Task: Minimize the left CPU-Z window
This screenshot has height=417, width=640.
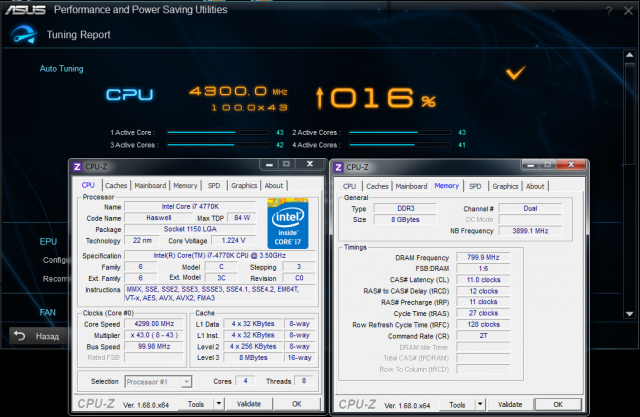Action: [269, 164]
